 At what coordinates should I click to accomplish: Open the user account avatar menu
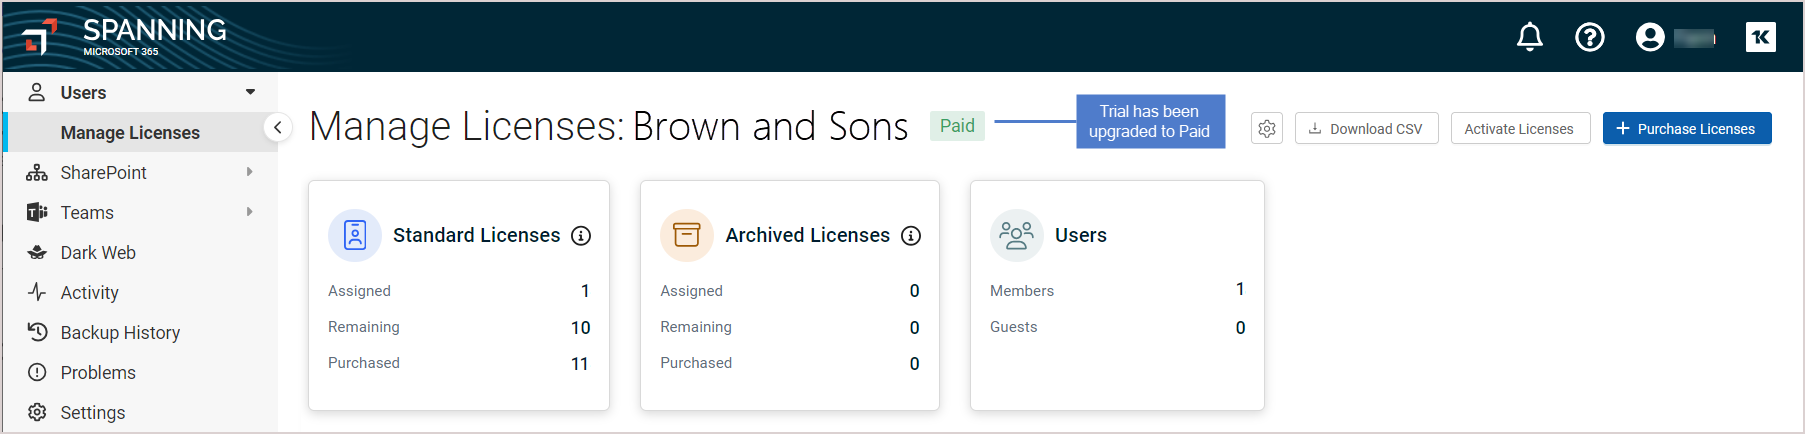tap(1650, 37)
